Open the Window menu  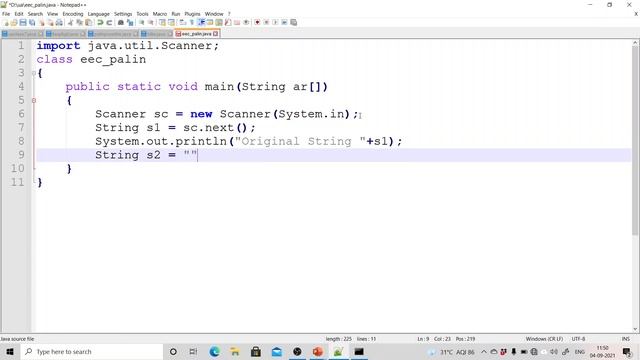tap(214, 14)
